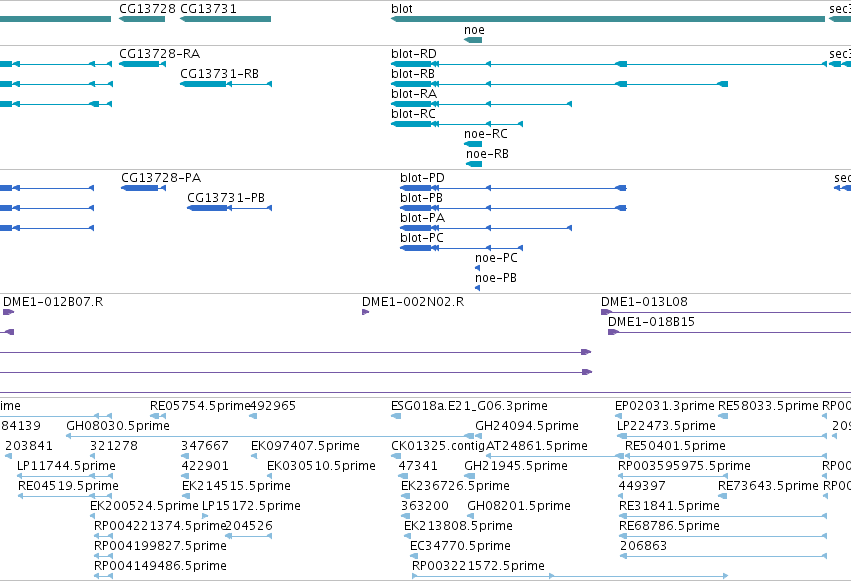The width and height of the screenshot is (851, 581).
Task: Click the 47341 label
Action: [x=418, y=467]
